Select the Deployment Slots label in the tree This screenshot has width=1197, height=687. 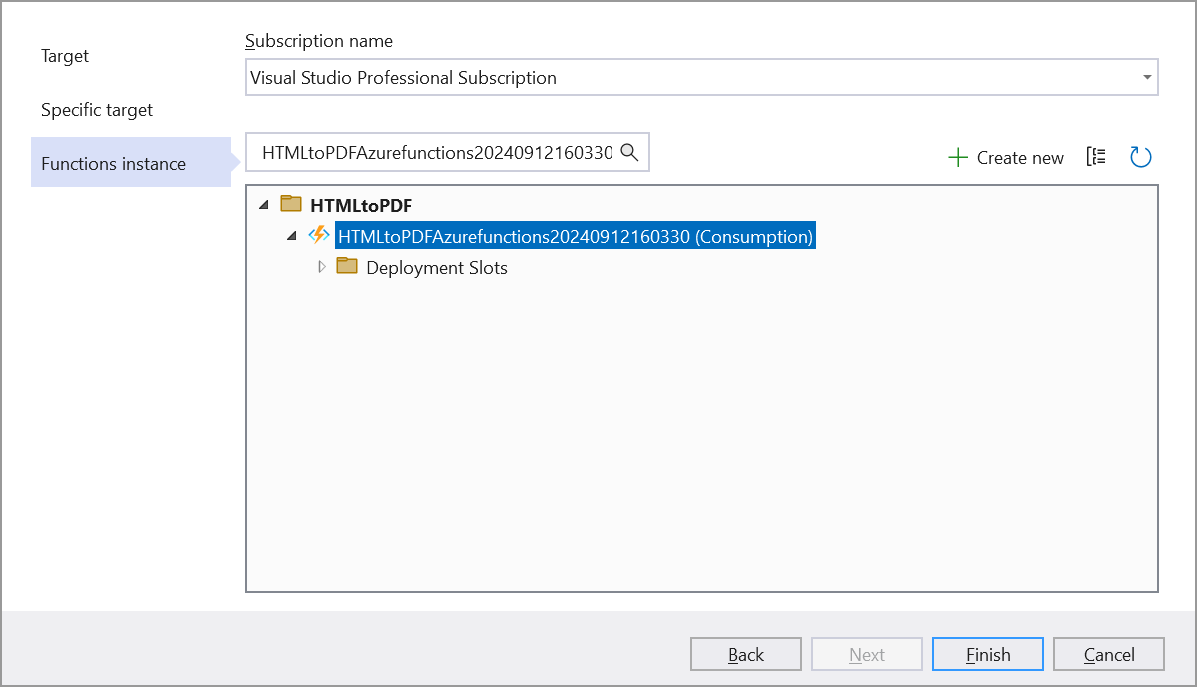437,268
